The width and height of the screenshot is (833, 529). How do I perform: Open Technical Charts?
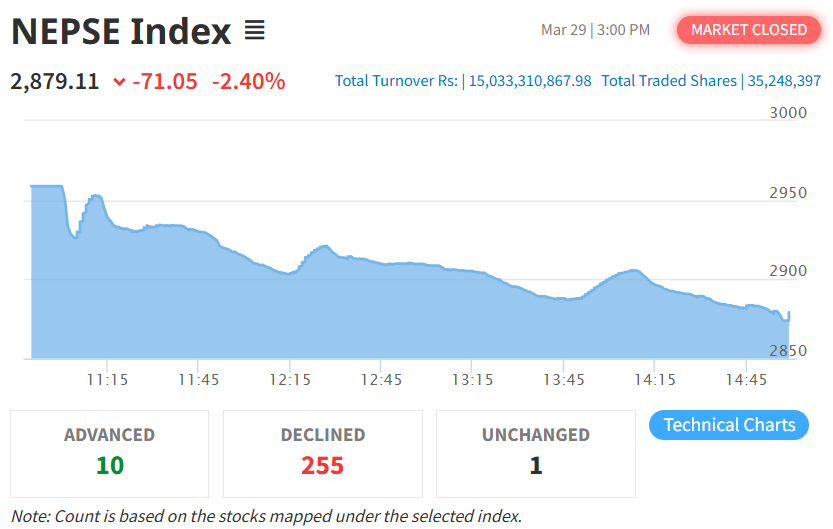pyautogui.click(x=729, y=425)
